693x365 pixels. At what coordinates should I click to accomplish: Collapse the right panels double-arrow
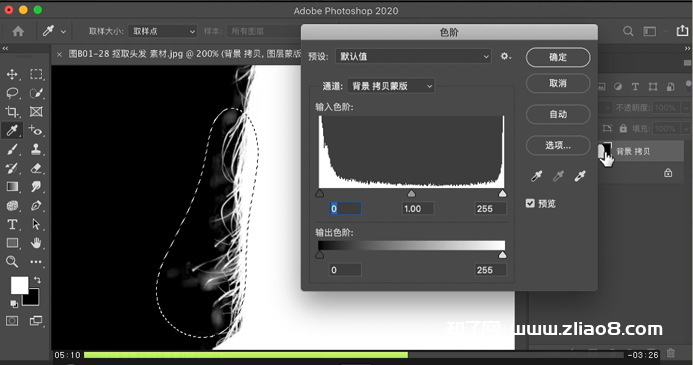click(x=687, y=48)
